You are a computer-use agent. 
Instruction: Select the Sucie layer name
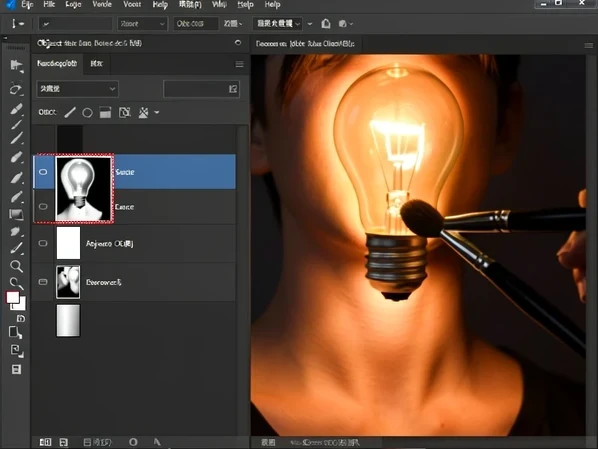(125, 172)
